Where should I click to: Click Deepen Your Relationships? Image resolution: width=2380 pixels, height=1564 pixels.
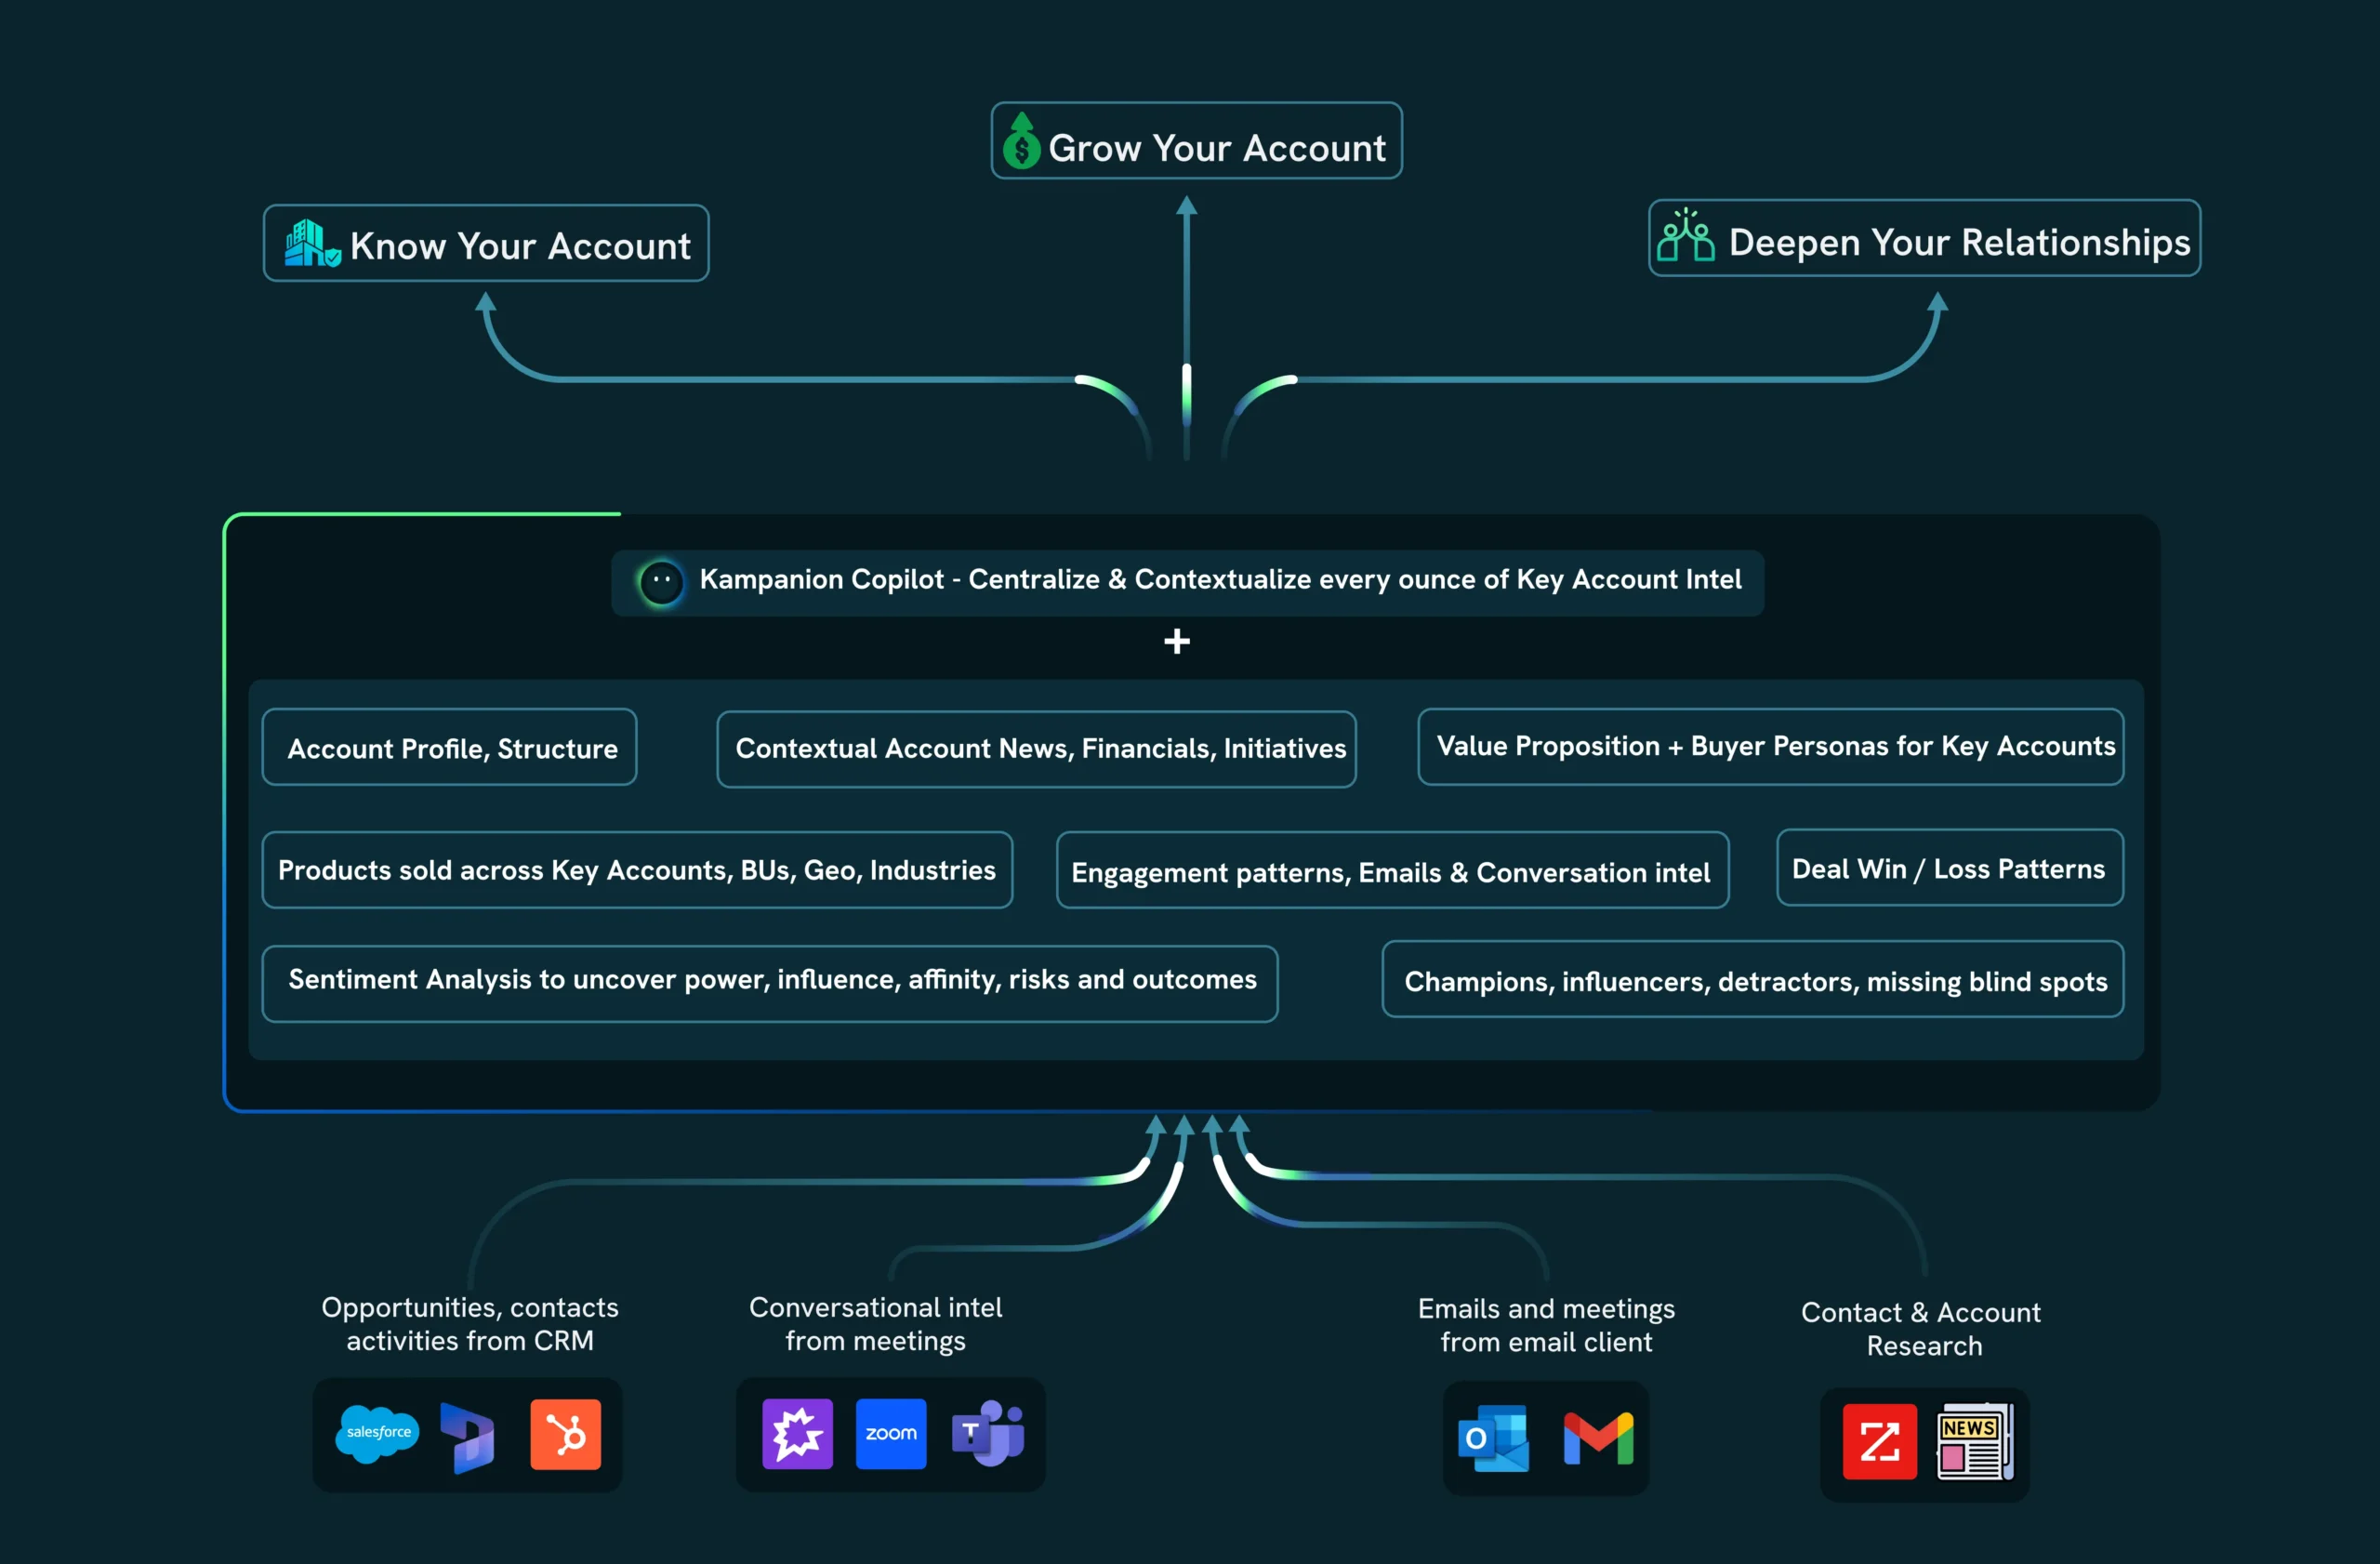pos(1923,240)
